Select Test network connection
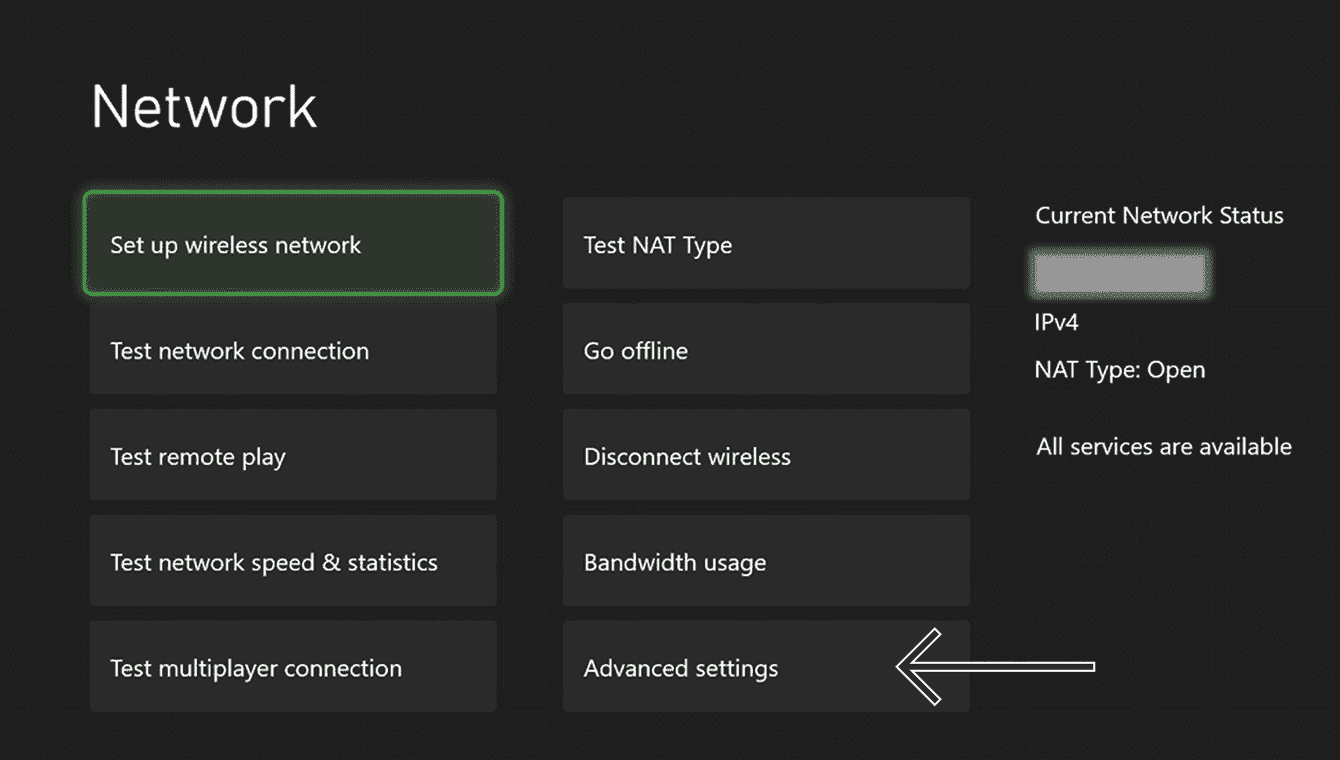The height and width of the screenshot is (760, 1340). (x=292, y=350)
